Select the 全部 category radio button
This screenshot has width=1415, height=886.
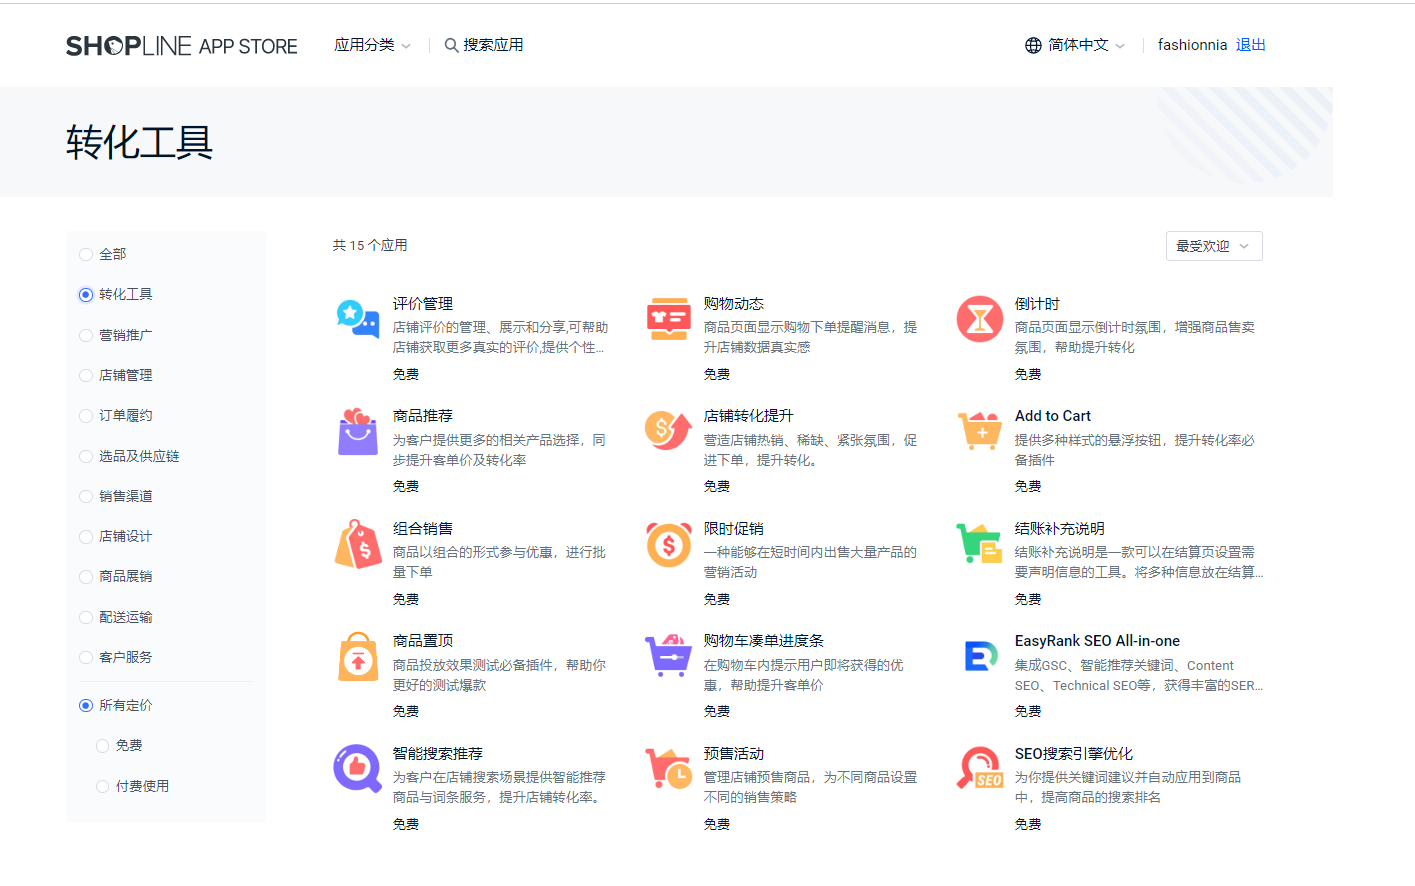(86, 255)
